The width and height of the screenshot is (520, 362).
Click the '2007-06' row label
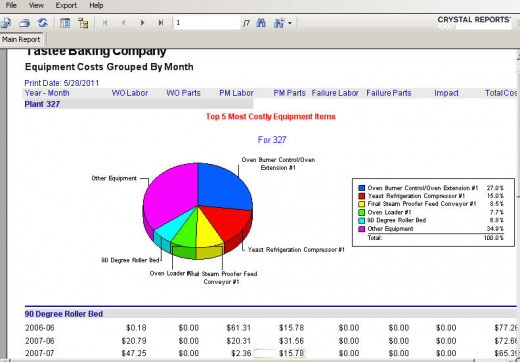click(40, 341)
